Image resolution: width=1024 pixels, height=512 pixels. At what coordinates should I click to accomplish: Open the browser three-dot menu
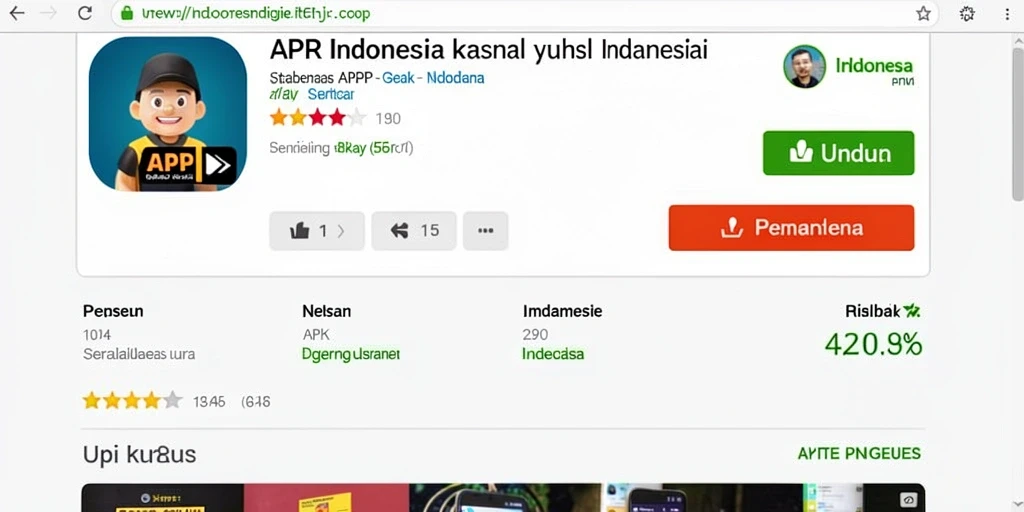click(1008, 14)
